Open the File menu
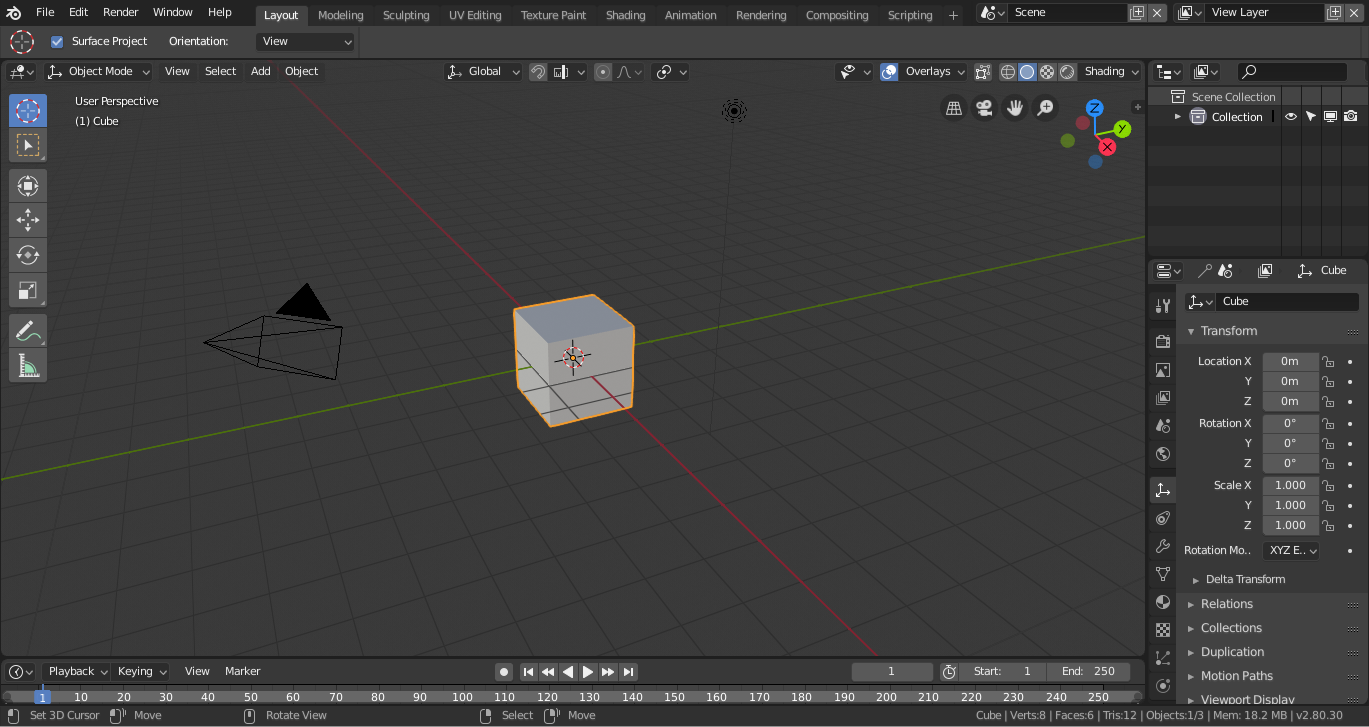This screenshot has height=727, width=1369. pos(45,12)
